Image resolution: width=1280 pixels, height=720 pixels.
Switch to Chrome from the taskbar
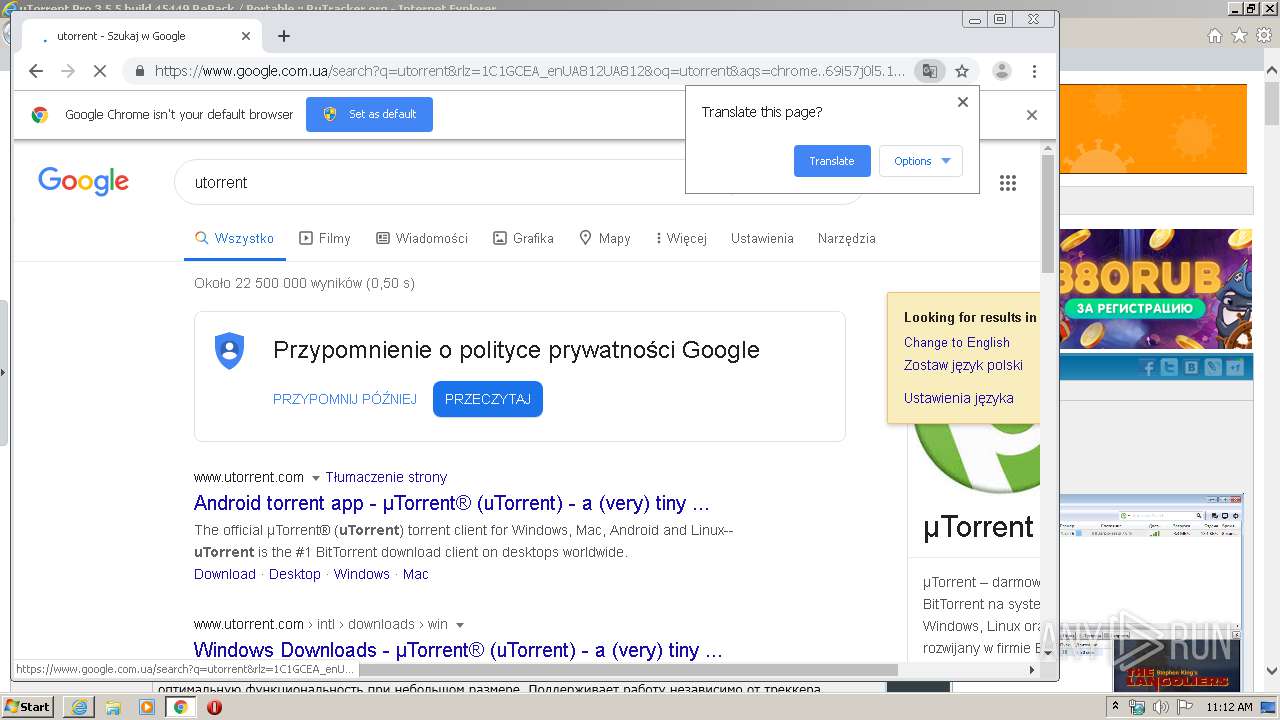point(181,707)
